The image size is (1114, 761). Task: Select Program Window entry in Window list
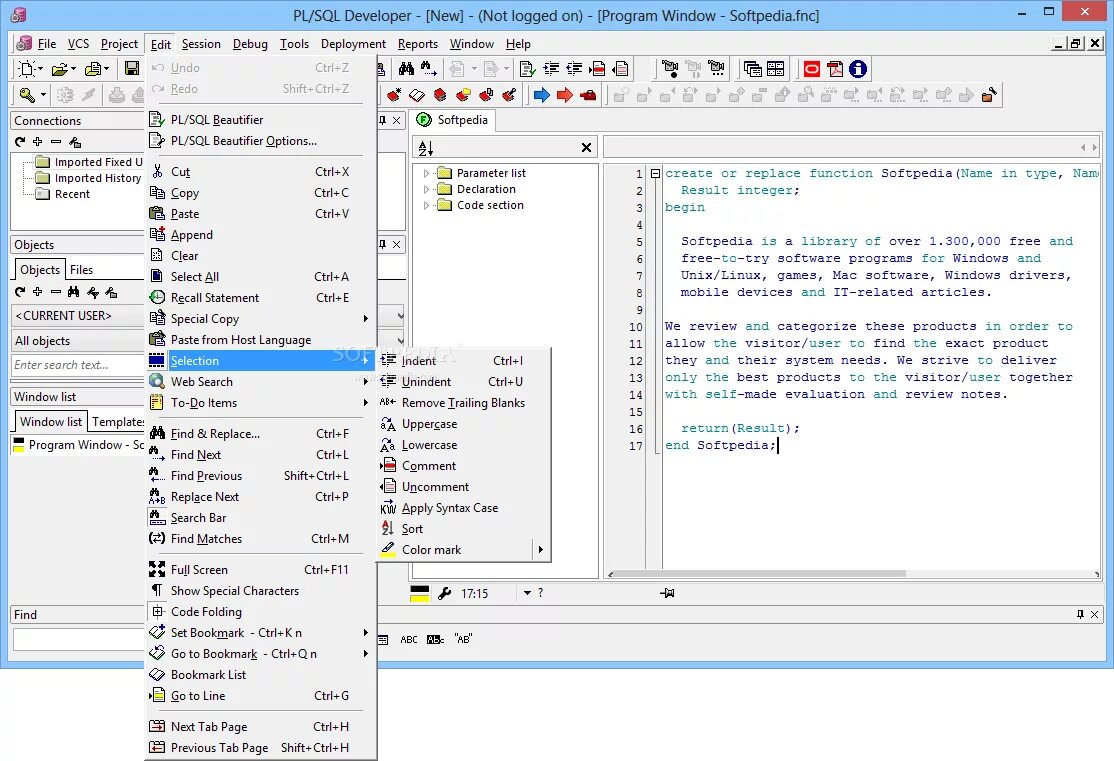pyautogui.click(x=78, y=445)
